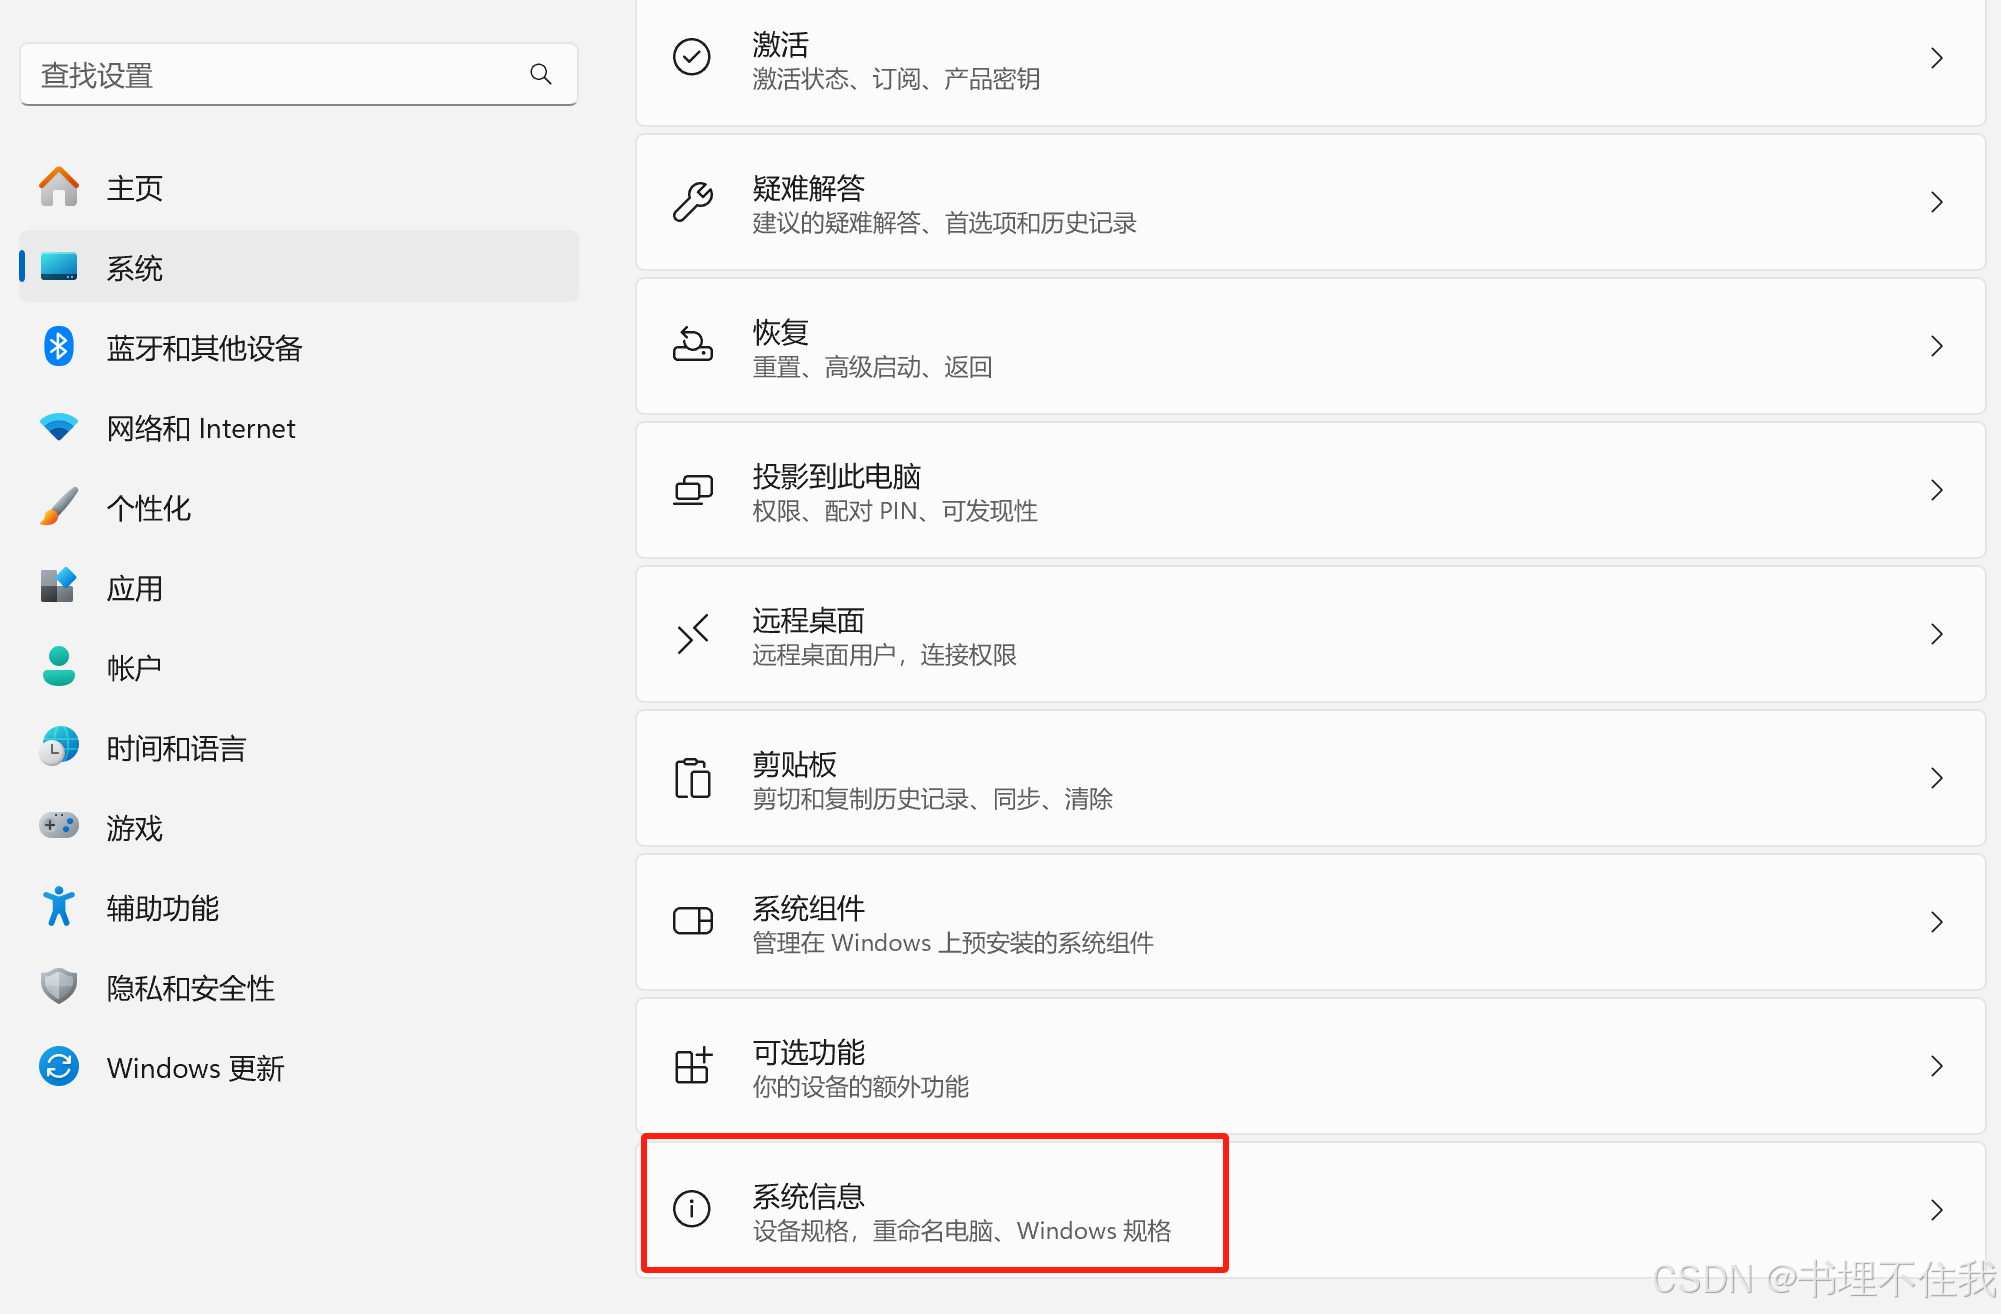Screen dimensions: 2001x1314
Task: Expand the 疑难解答 chevron arrow
Action: (x=1937, y=203)
